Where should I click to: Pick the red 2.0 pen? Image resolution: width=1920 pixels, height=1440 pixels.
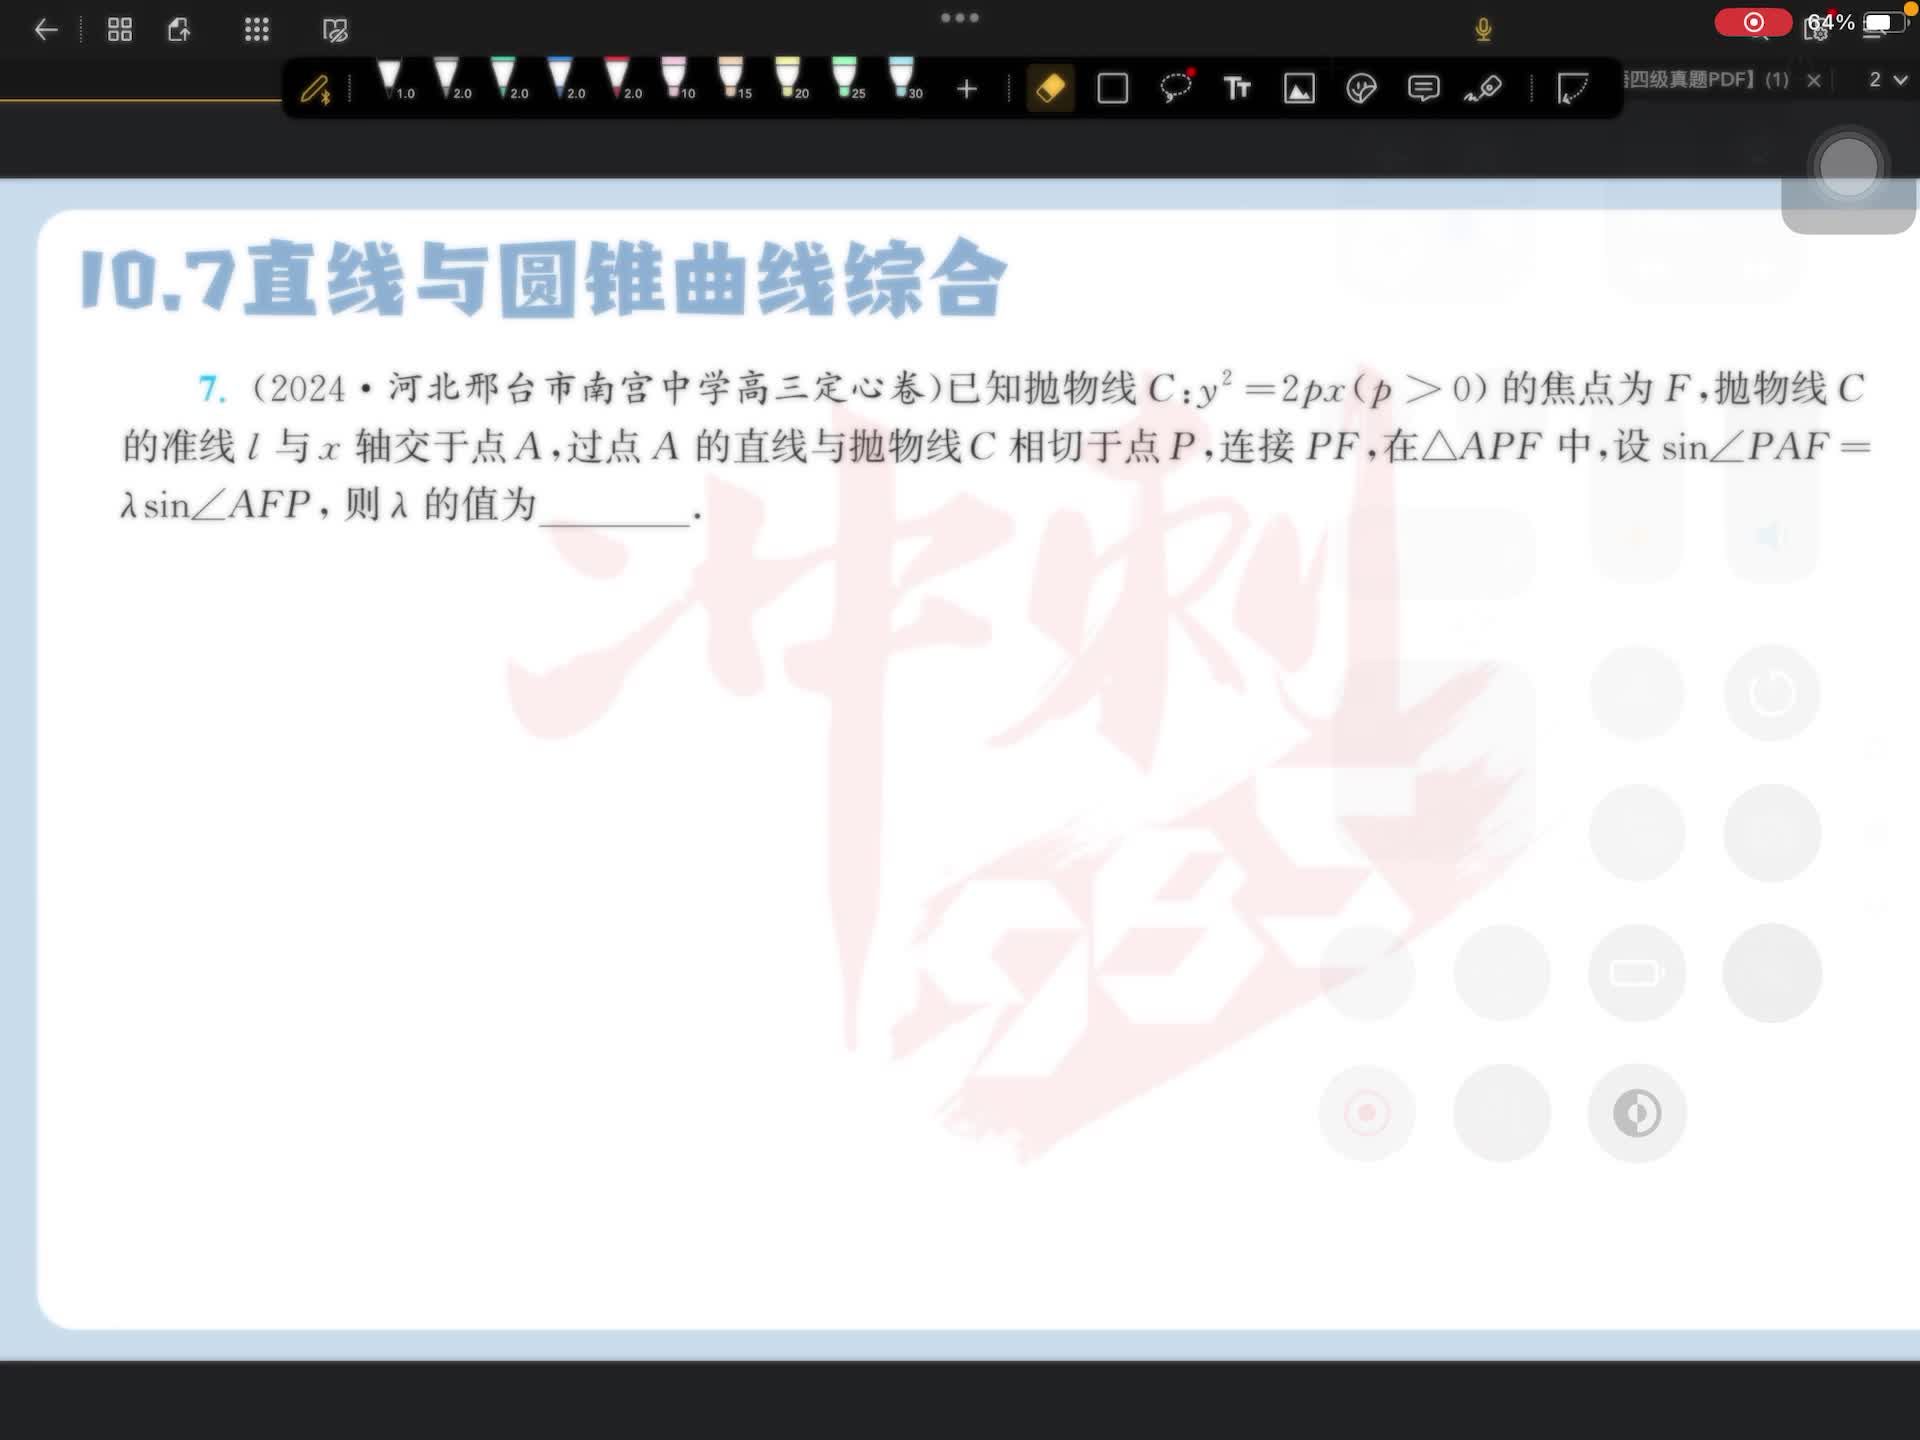tap(619, 78)
